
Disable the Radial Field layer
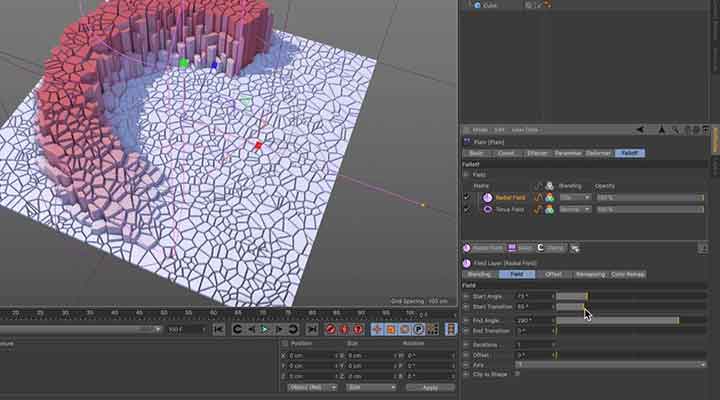click(467, 197)
